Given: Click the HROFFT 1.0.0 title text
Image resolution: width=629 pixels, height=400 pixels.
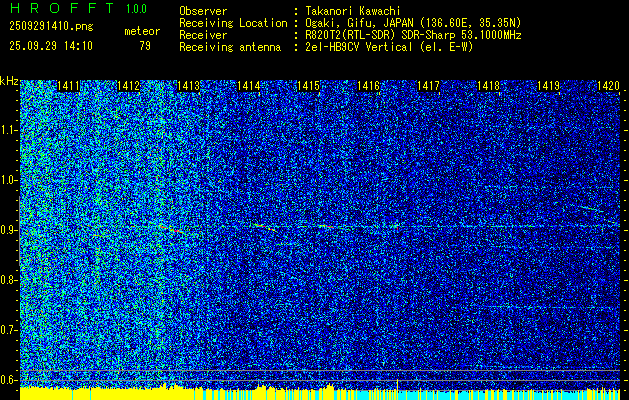Looking at the screenshot, I should tap(78, 8).
